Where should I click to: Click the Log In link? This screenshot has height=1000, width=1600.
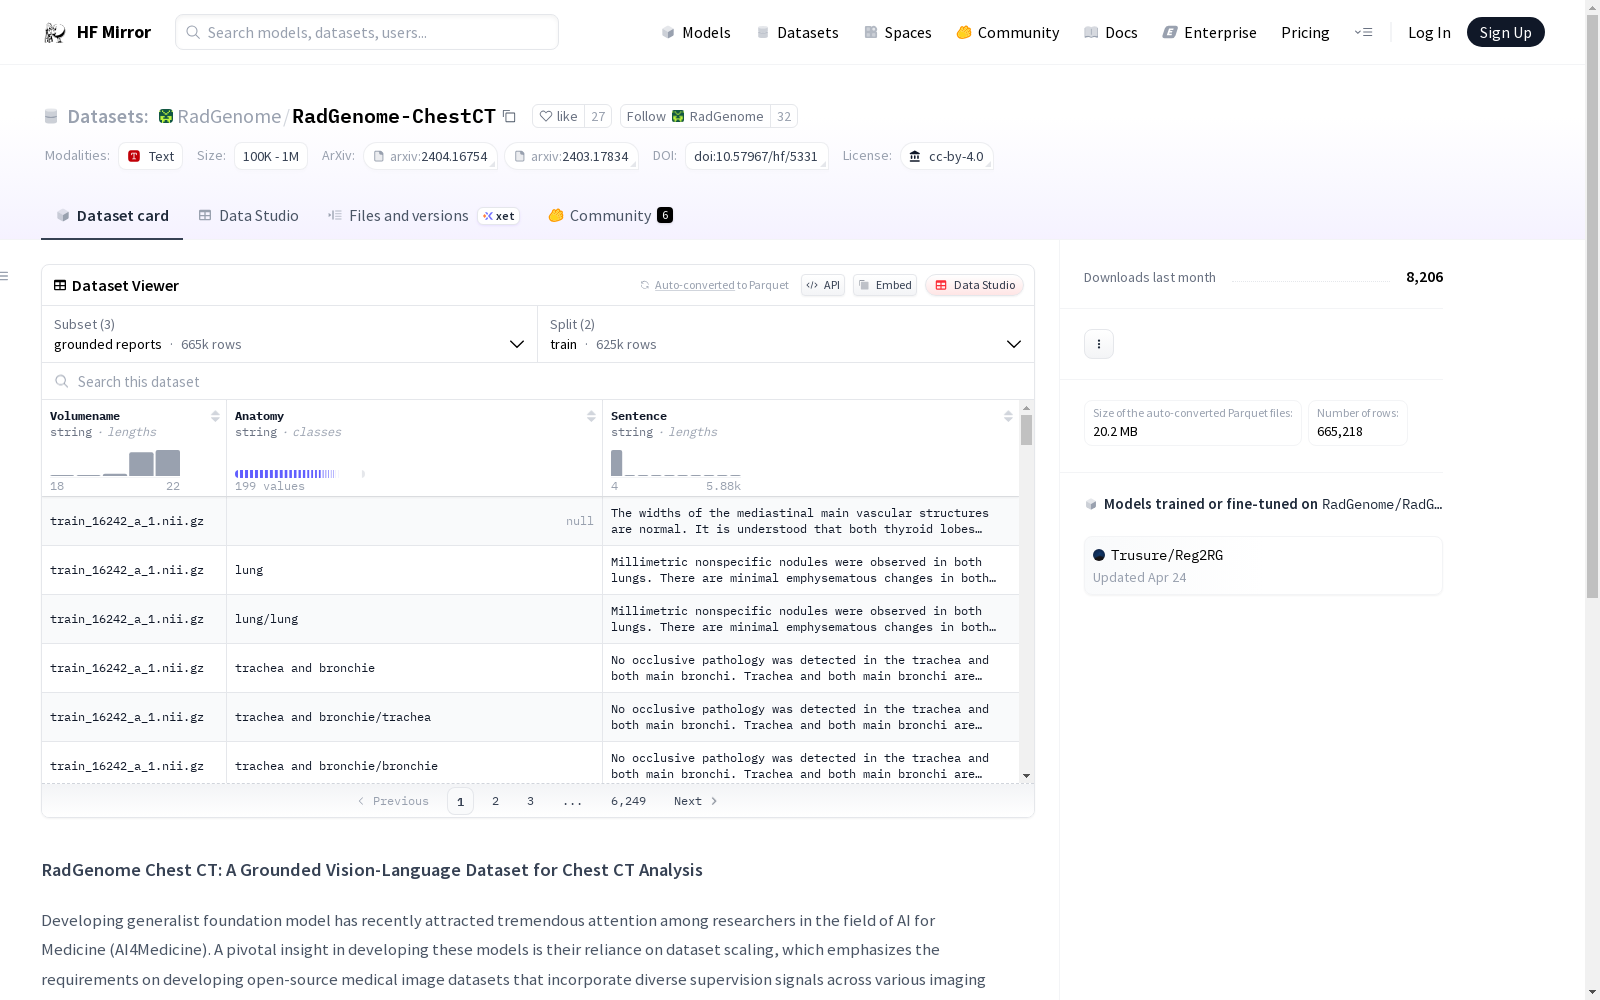pyautogui.click(x=1429, y=32)
